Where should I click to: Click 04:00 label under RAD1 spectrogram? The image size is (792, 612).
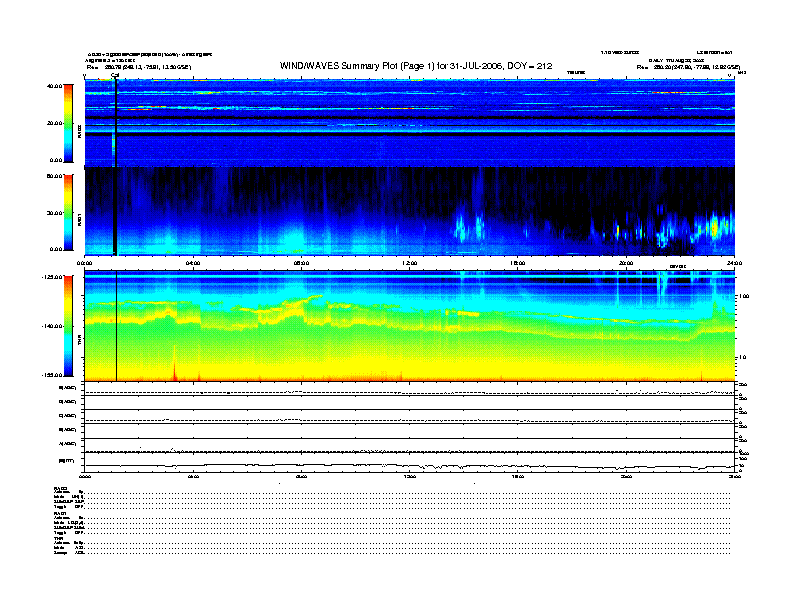pos(193,263)
